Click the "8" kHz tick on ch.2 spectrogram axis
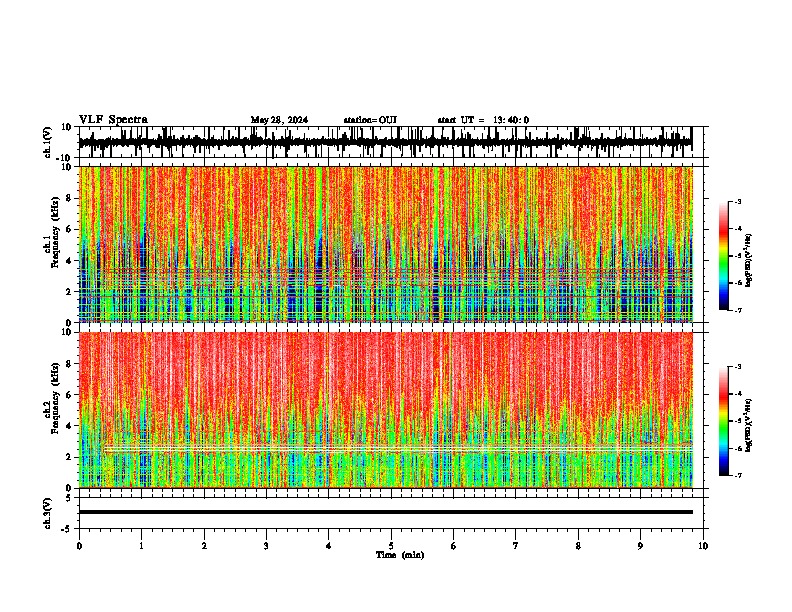The height and width of the screenshot is (612, 792). (70, 364)
